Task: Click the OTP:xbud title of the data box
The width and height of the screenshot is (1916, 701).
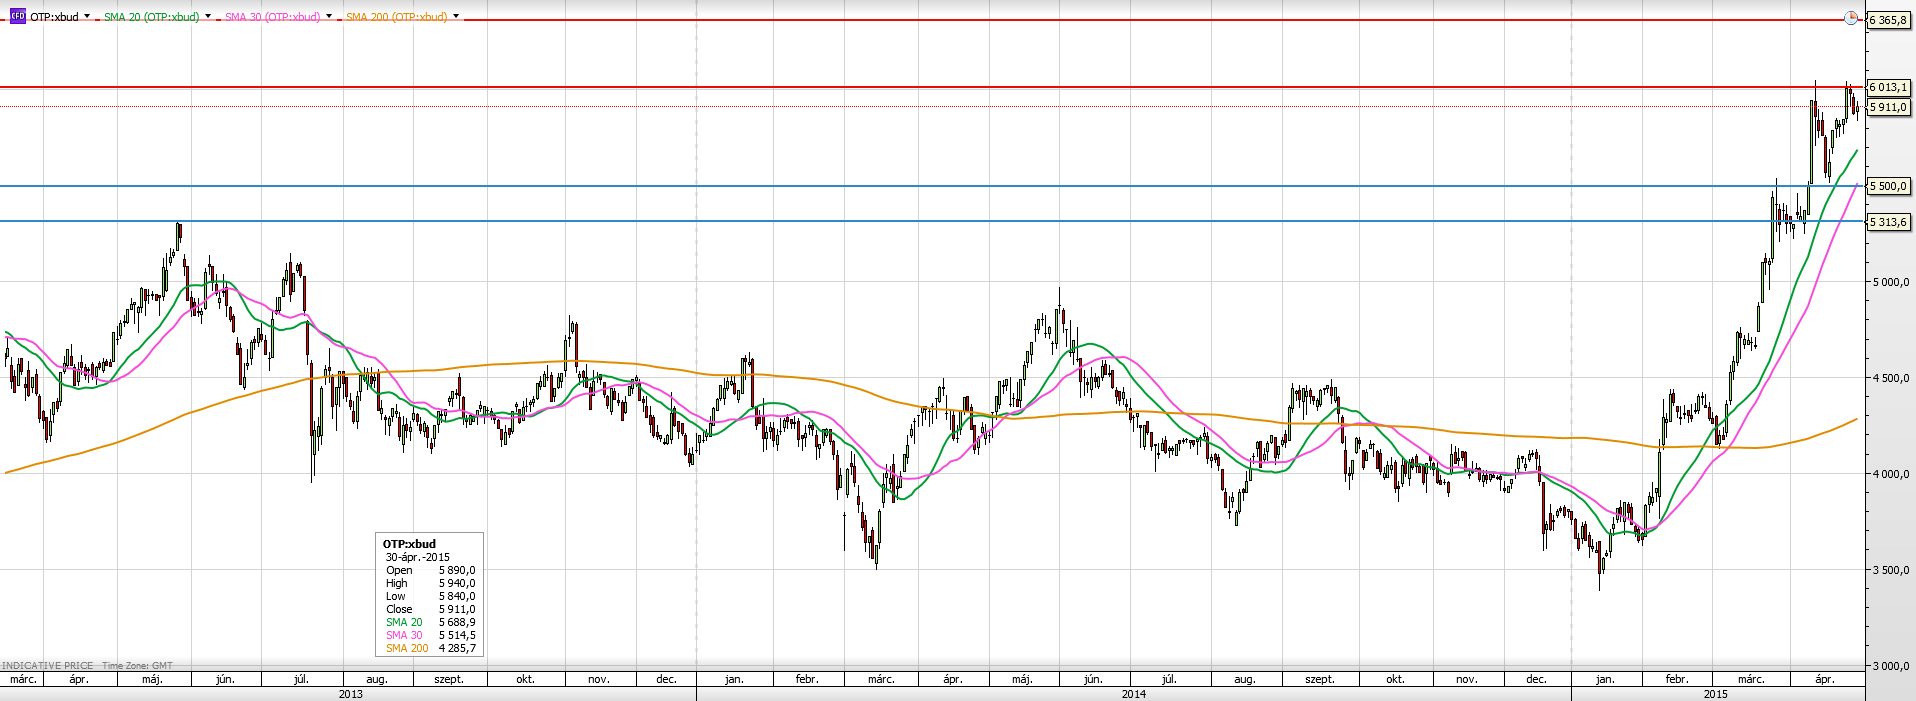Action: tap(409, 544)
